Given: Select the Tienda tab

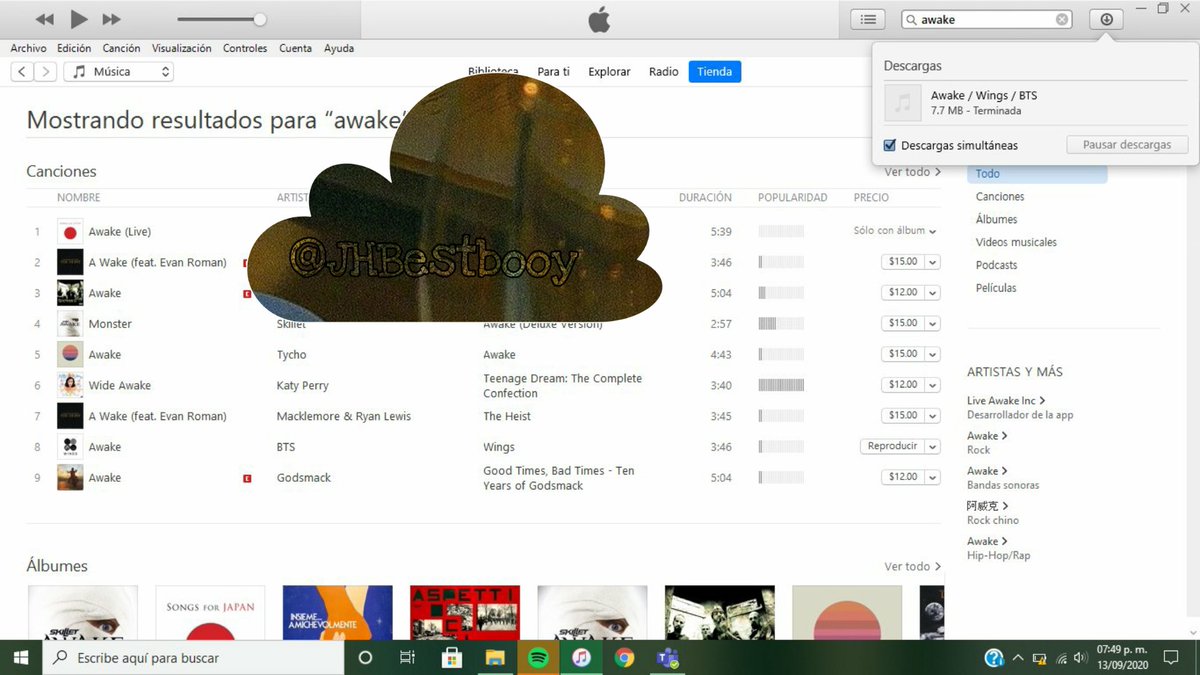Looking at the screenshot, I should coord(715,72).
